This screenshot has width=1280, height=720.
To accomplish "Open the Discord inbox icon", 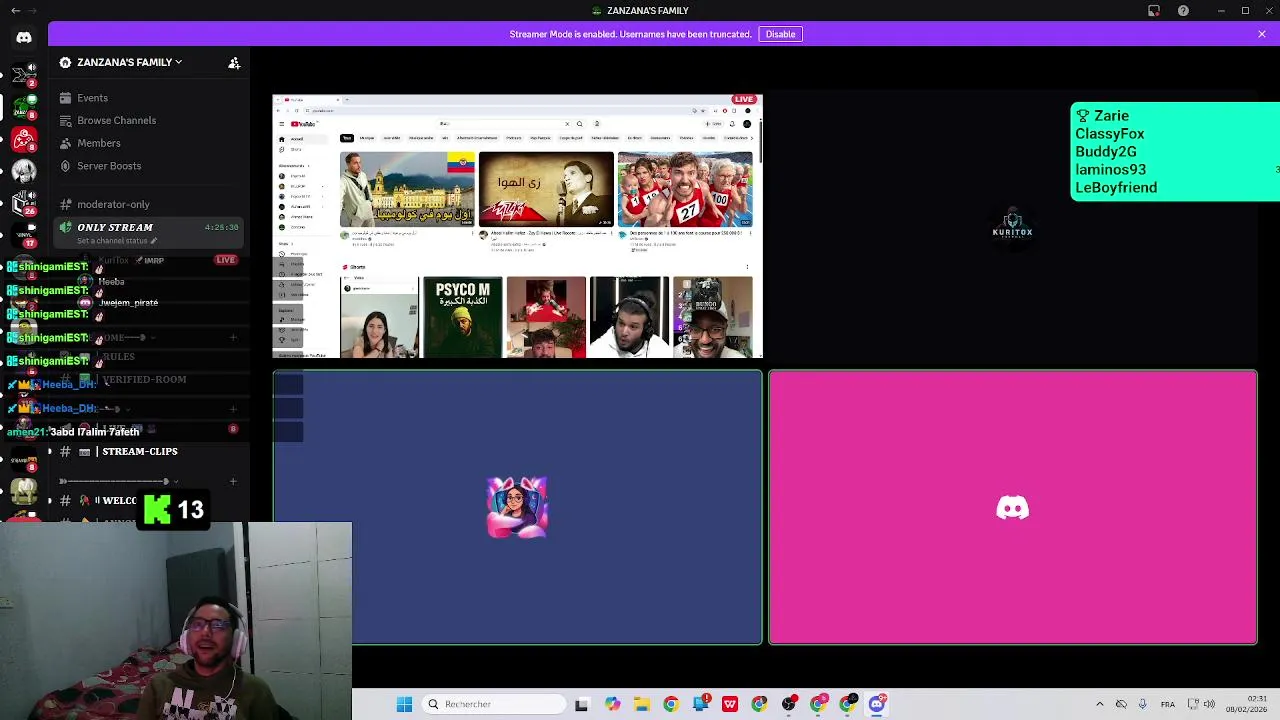I will click(1154, 11).
